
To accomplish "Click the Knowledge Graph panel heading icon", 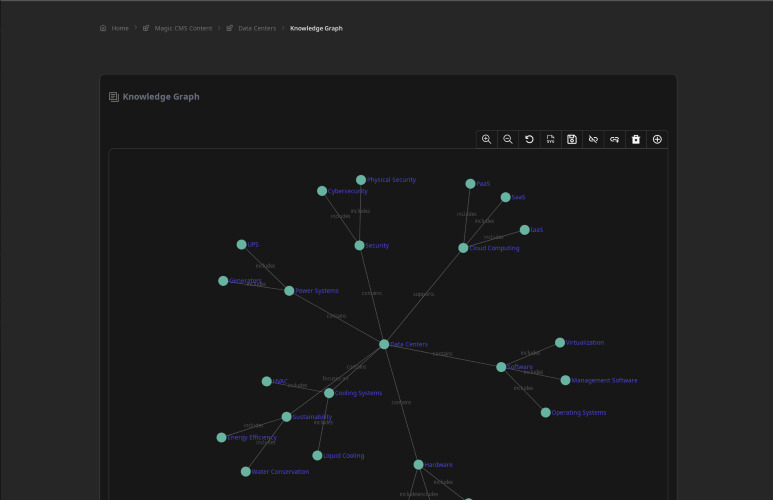I will (114, 97).
